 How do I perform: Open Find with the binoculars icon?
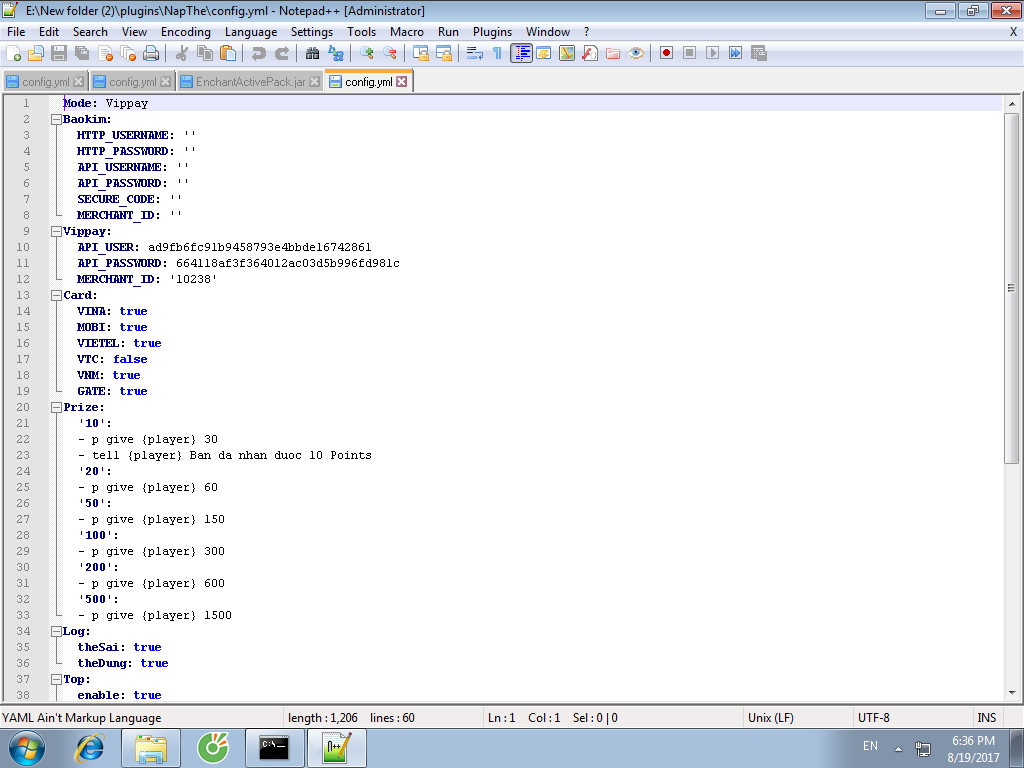(313, 53)
